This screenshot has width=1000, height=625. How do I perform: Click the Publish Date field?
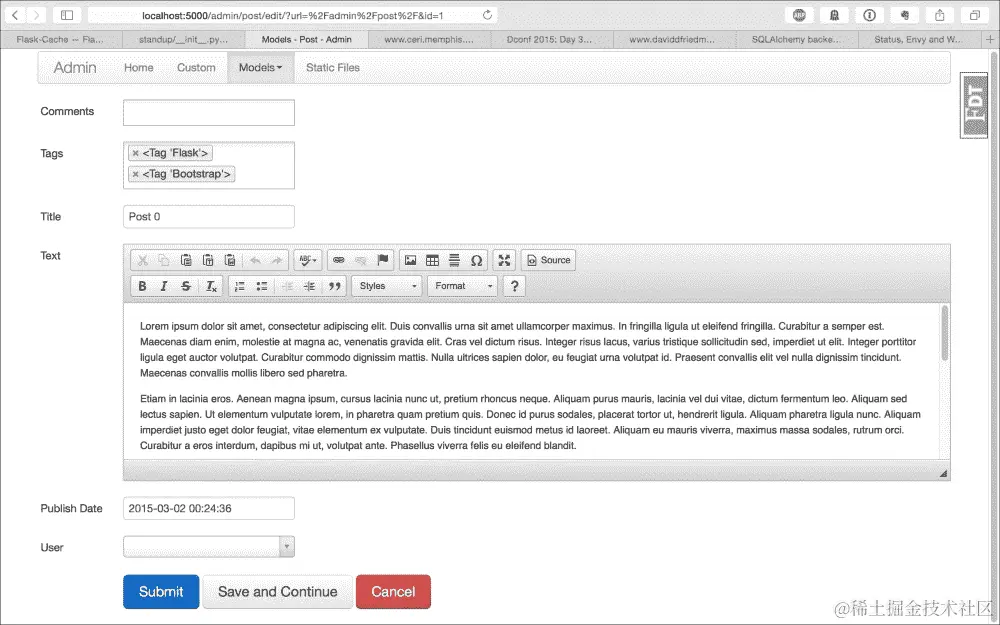(x=209, y=508)
